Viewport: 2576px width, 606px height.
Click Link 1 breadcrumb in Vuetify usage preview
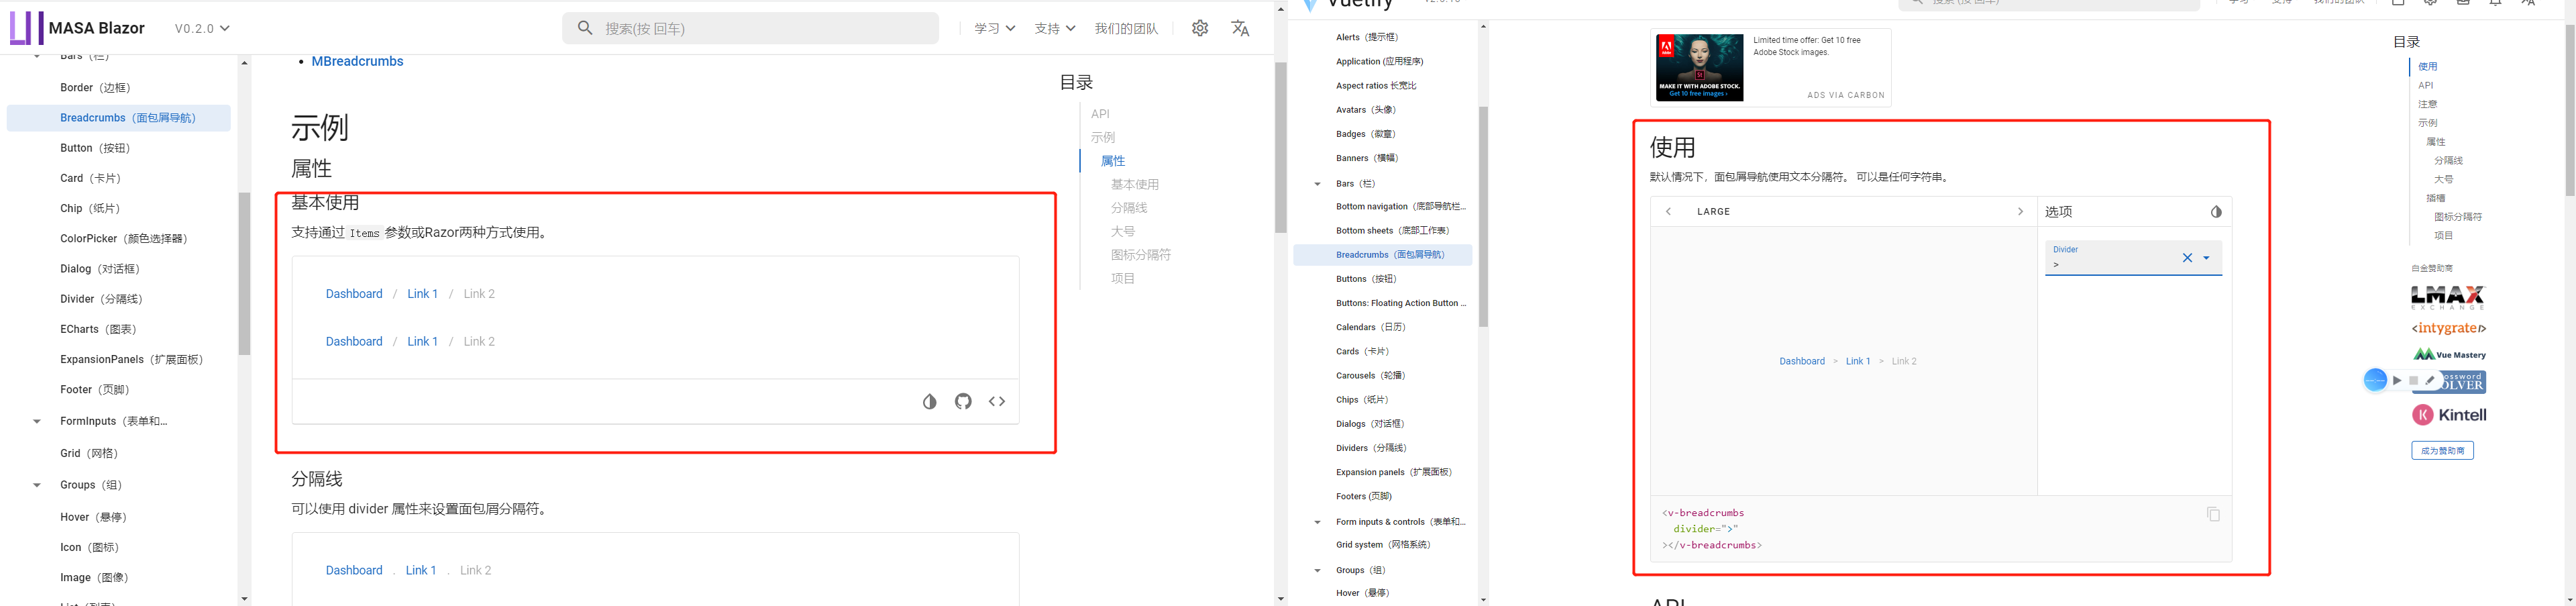(1858, 361)
